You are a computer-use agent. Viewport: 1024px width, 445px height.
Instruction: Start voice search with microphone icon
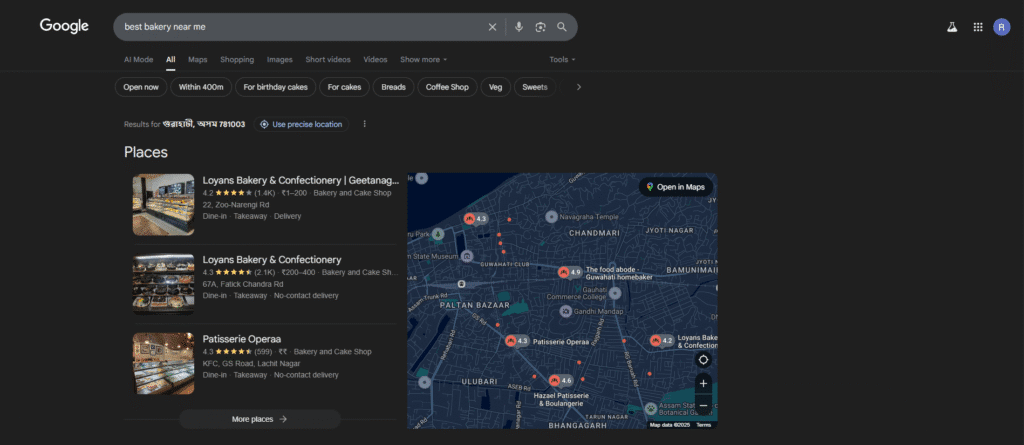[519, 27]
